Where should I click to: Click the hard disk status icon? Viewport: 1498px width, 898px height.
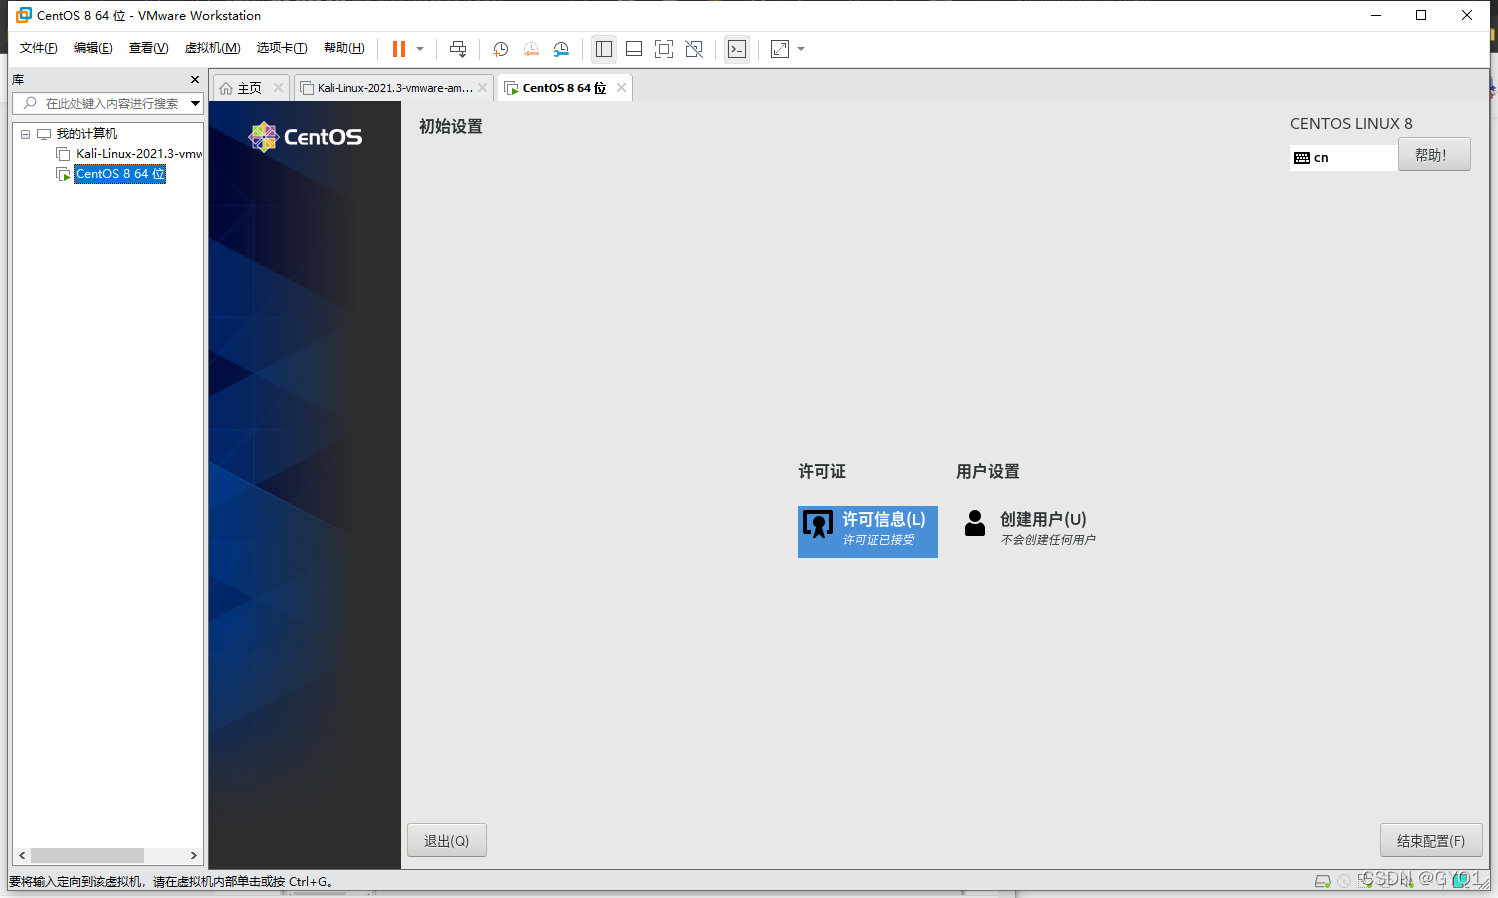(1324, 881)
